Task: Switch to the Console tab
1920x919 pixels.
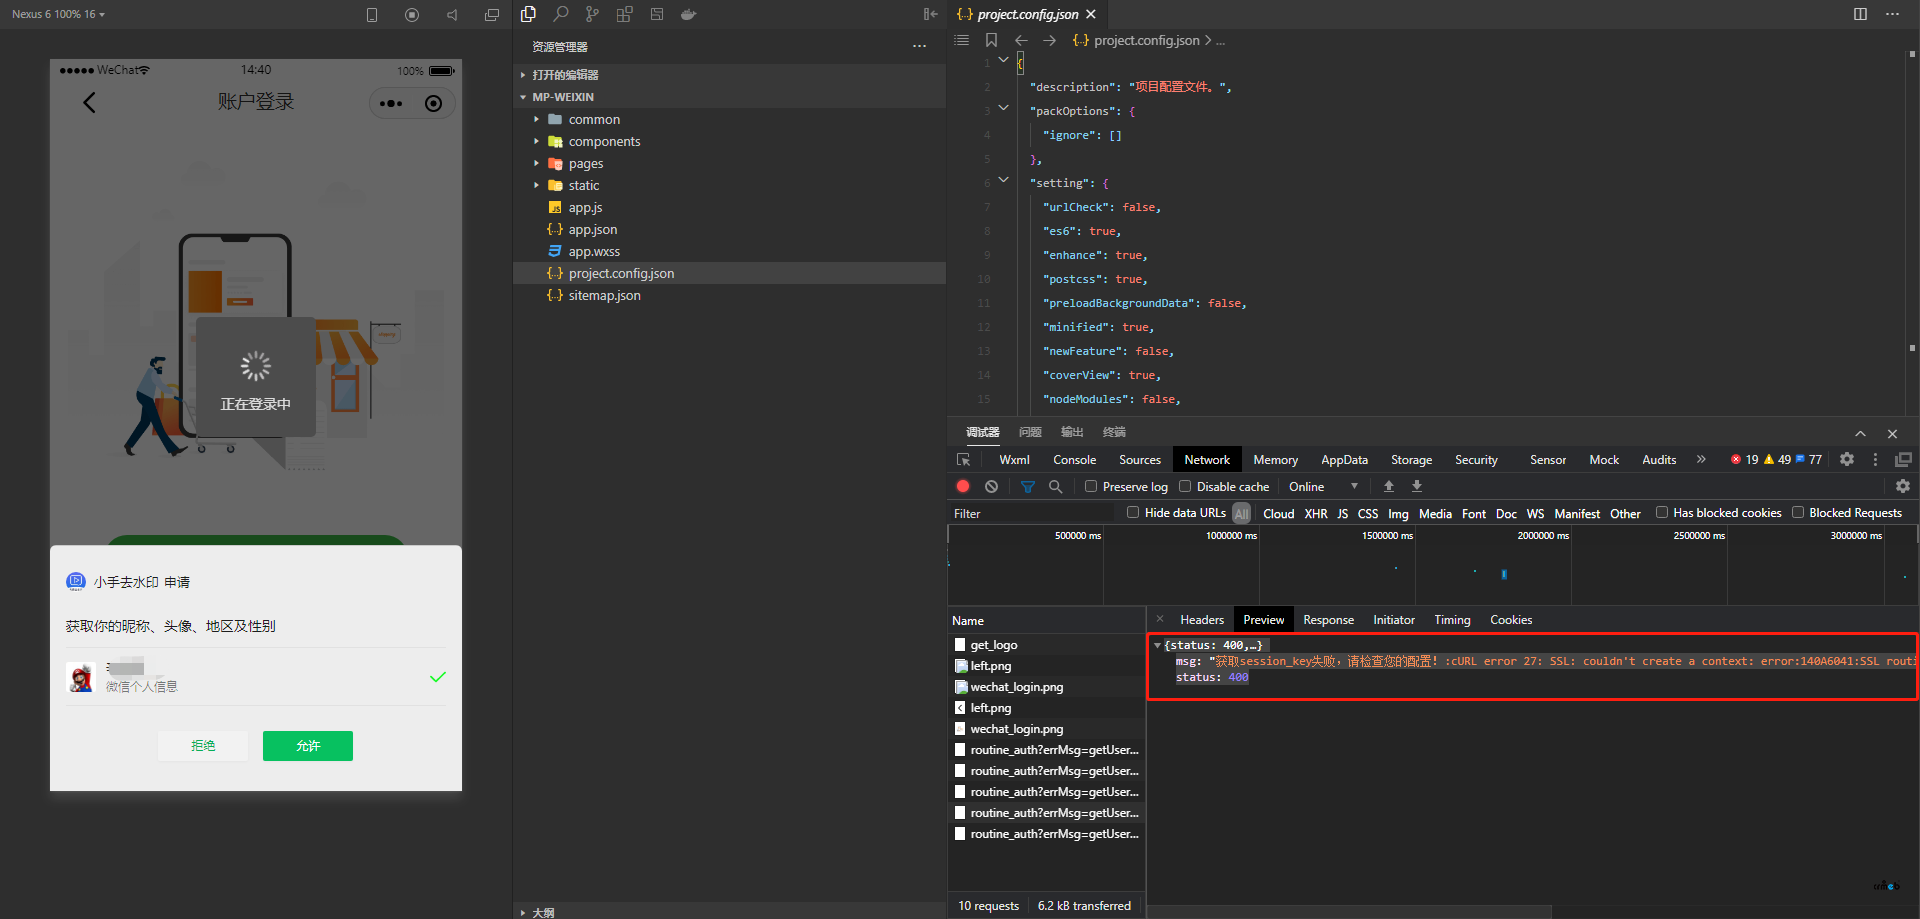Action: point(1074,460)
